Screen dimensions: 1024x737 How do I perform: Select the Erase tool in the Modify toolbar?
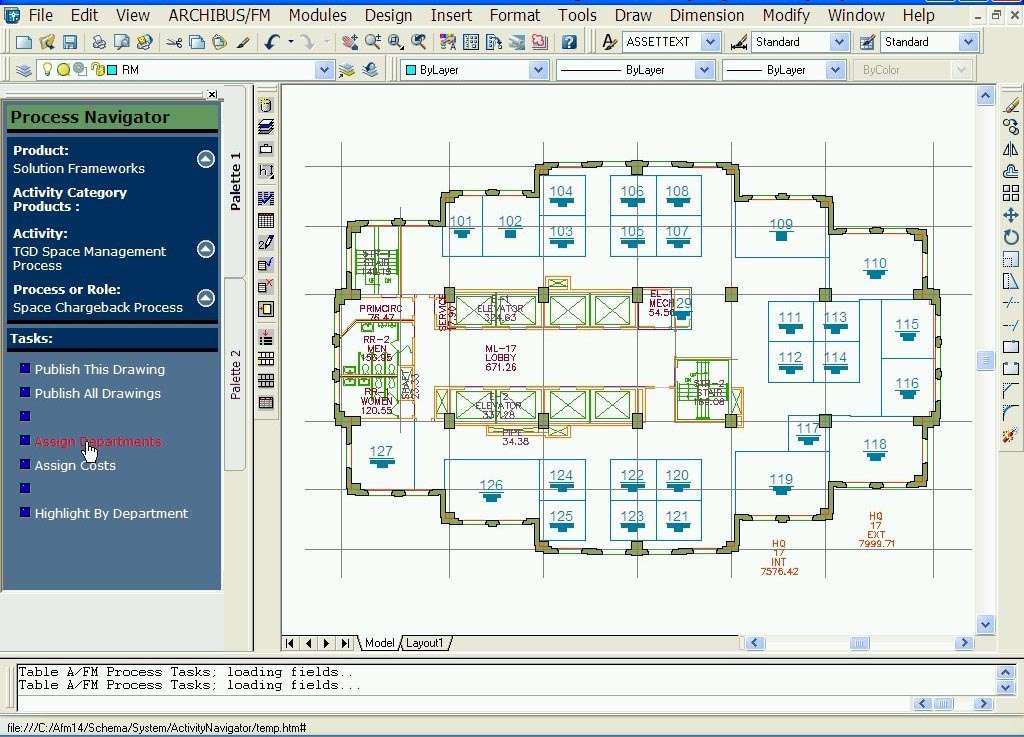(1010, 105)
